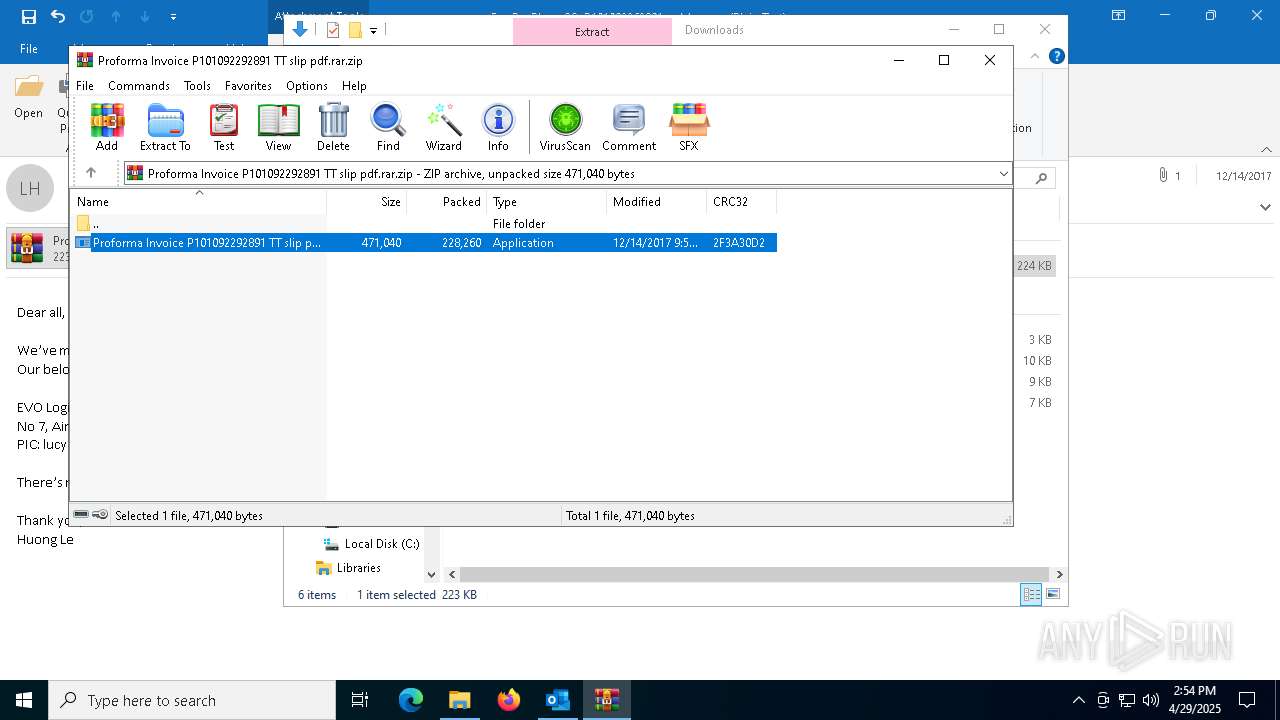Click sender LH avatar
This screenshot has width=1280, height=720.
pyautogui.click(x=30, y=188)
